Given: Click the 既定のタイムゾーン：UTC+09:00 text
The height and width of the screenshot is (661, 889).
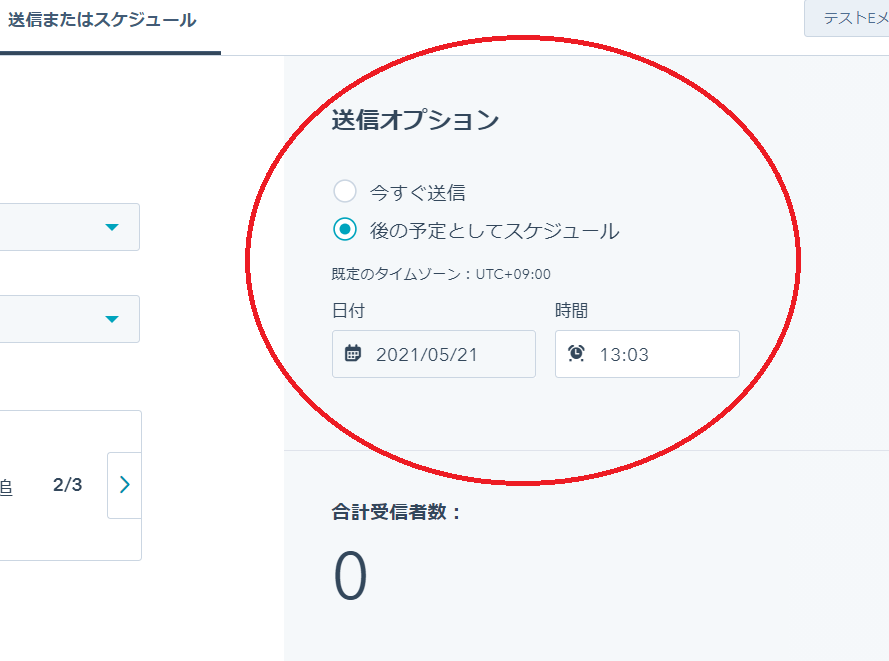Looking at the screenshot, I should click(x=441, y=274).
